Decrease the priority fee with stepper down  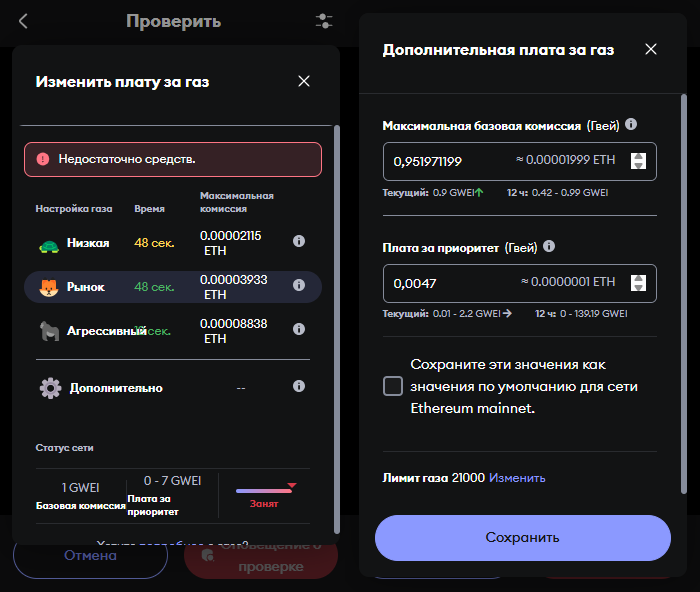tap(638, 287)
